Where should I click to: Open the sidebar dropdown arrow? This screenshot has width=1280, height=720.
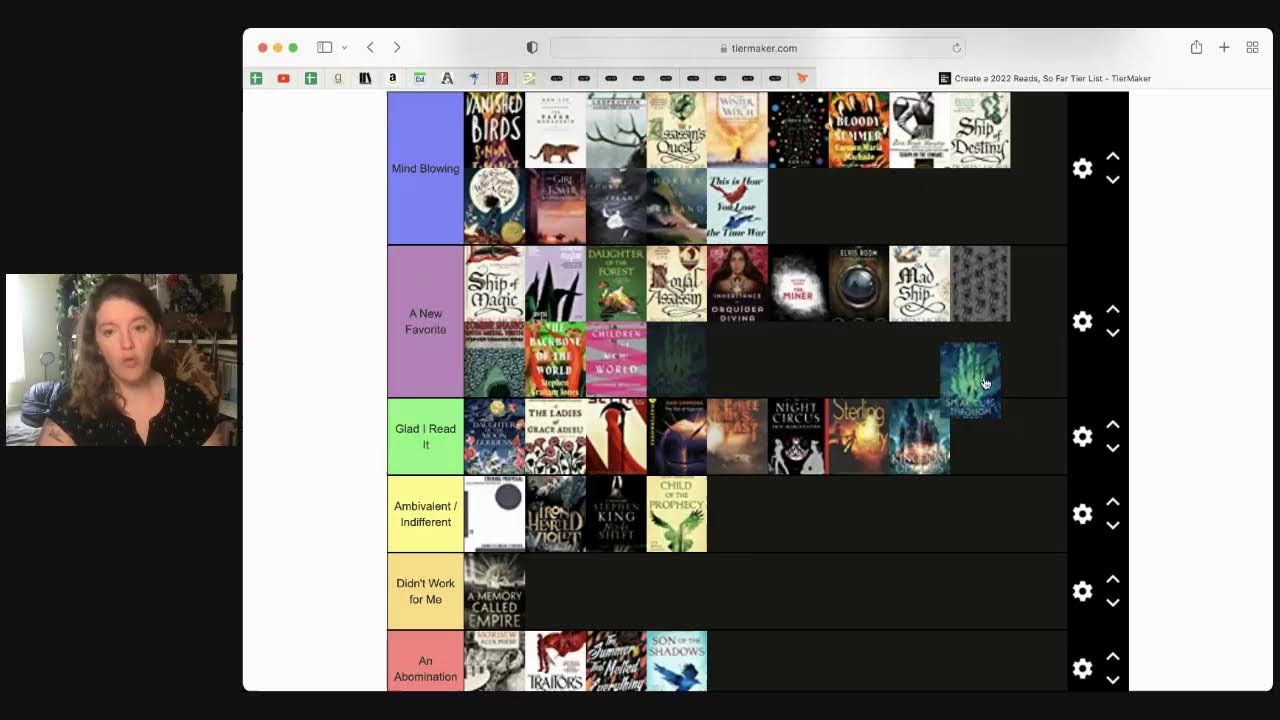pos(344,47)
